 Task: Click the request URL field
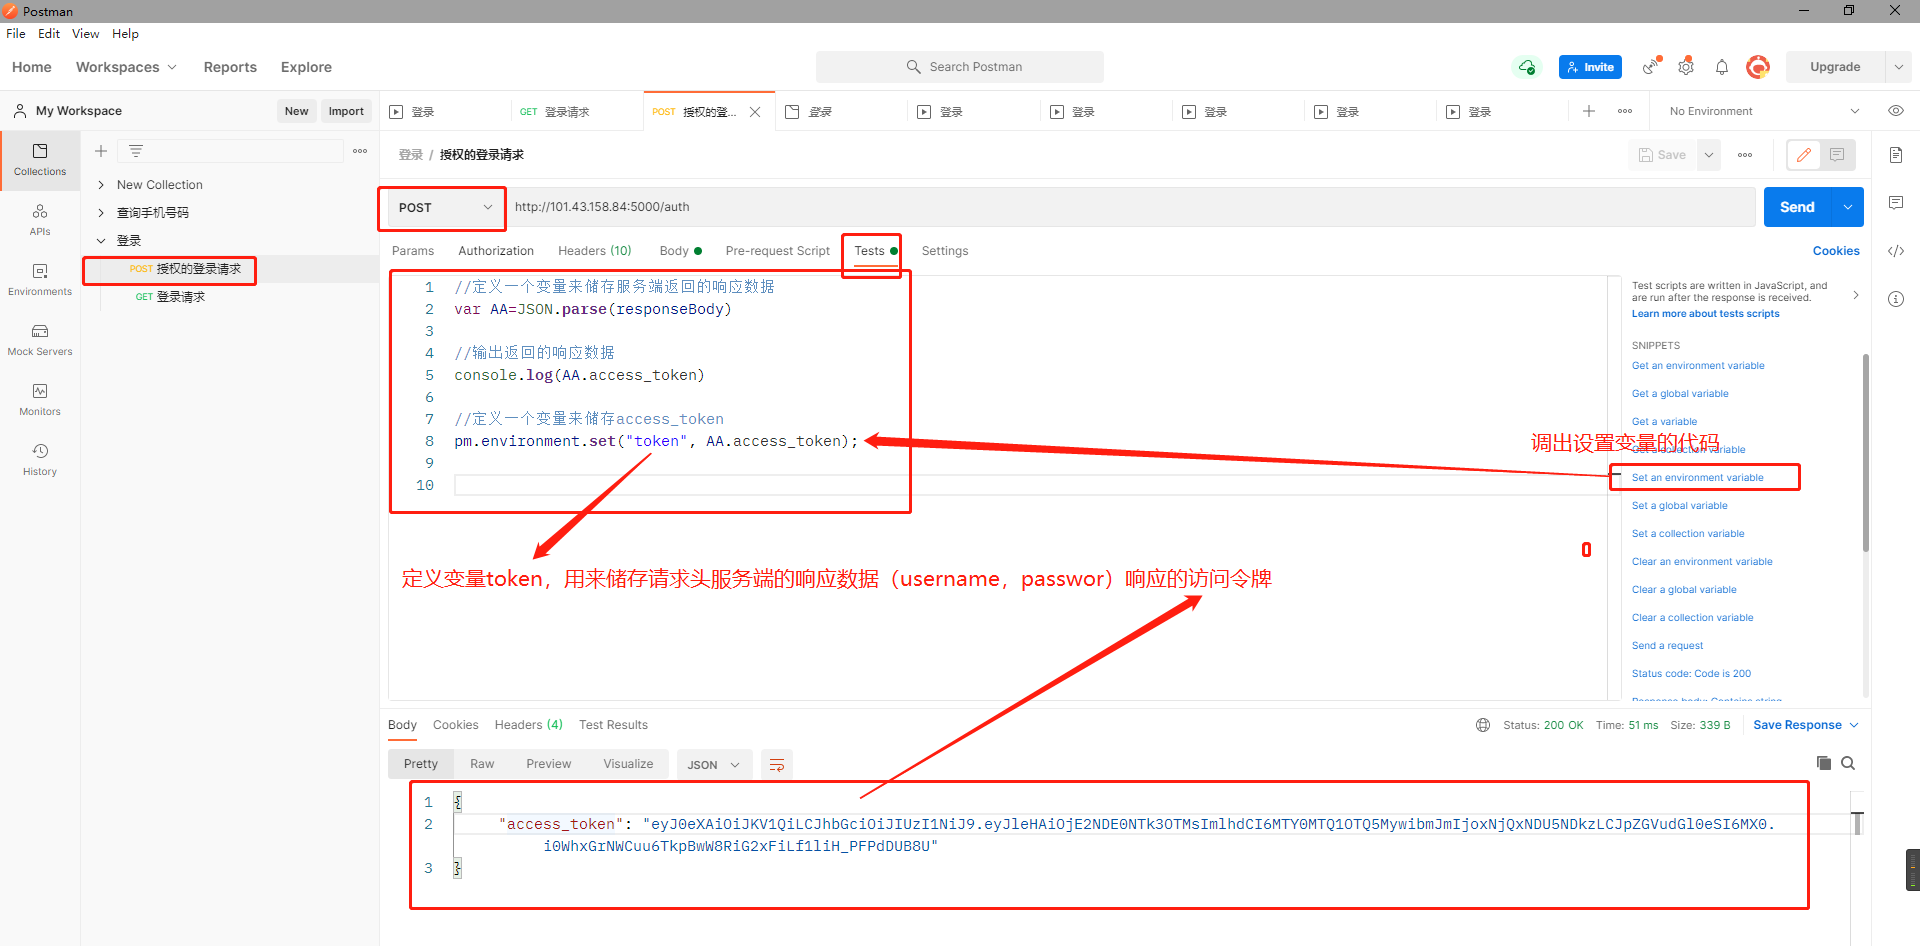(x=1132, y=207)
